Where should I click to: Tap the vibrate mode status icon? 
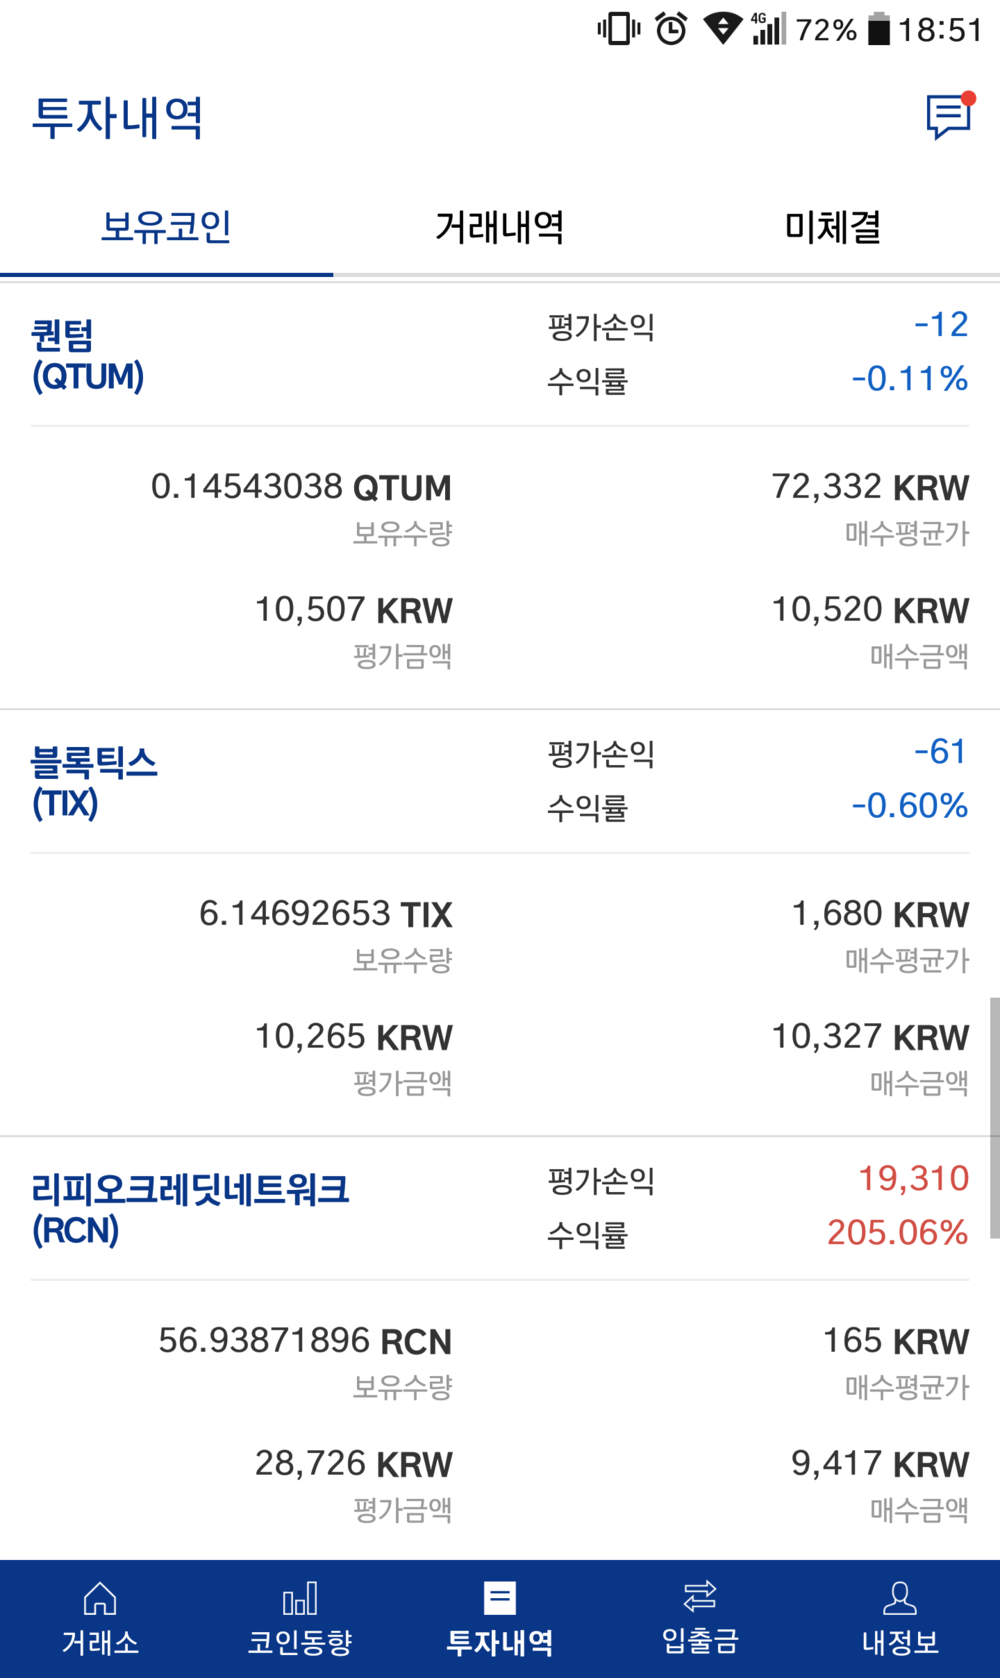(619, 29)
